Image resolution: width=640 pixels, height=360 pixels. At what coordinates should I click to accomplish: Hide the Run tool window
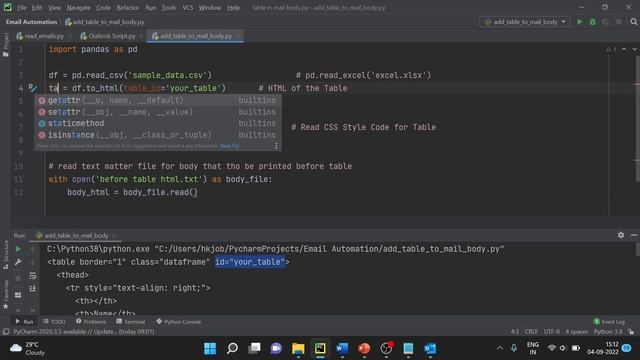[x=633, y=235]
